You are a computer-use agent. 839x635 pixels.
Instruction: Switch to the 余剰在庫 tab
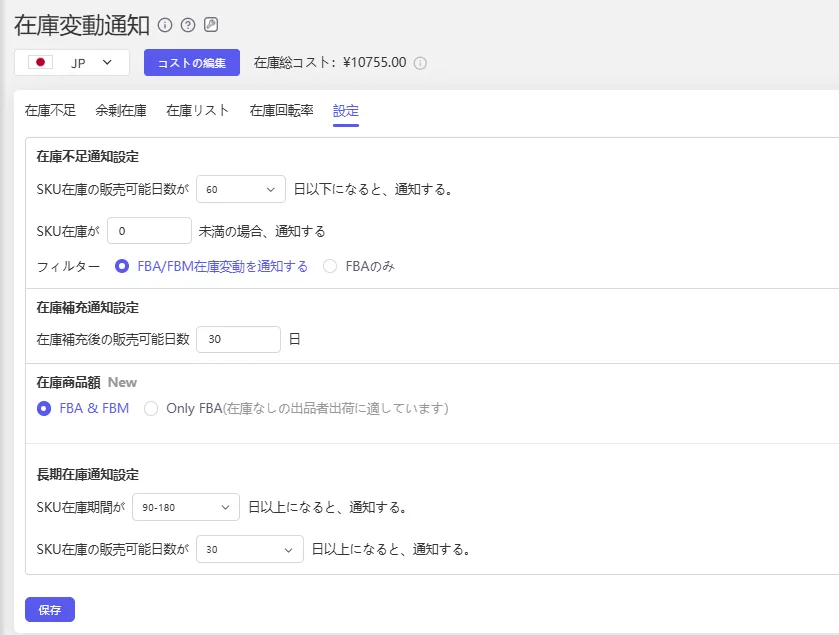point(121,111)
